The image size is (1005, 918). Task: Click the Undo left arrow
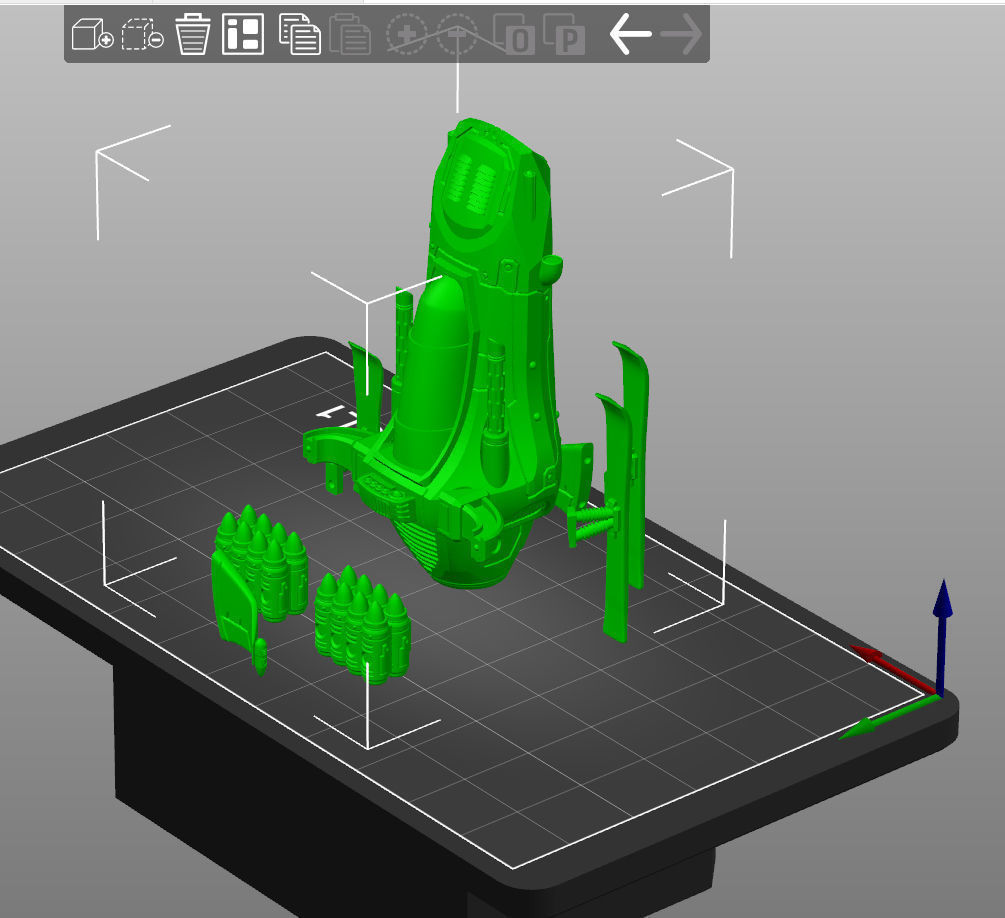(x=630, y=34)
